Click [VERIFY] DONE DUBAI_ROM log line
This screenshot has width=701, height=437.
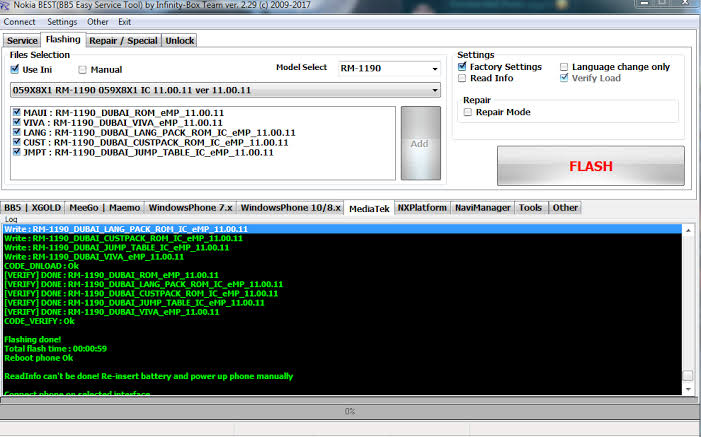coord(111,275)
